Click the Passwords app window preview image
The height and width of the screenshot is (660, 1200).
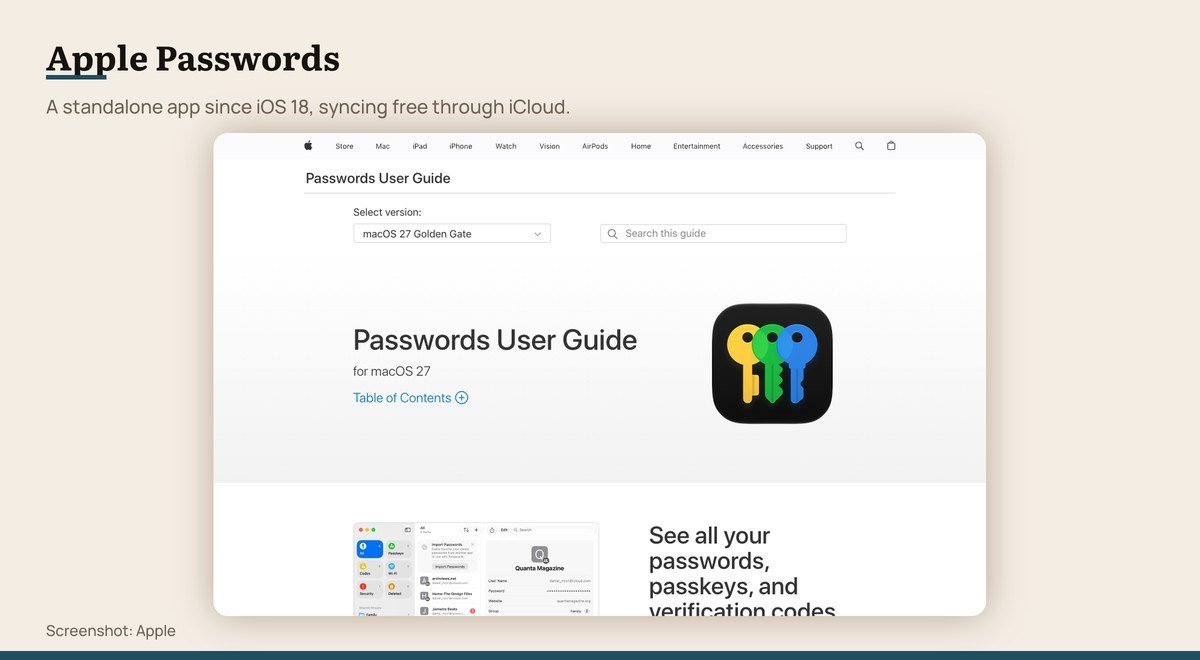pyautogui.click(x=476, y=569)
